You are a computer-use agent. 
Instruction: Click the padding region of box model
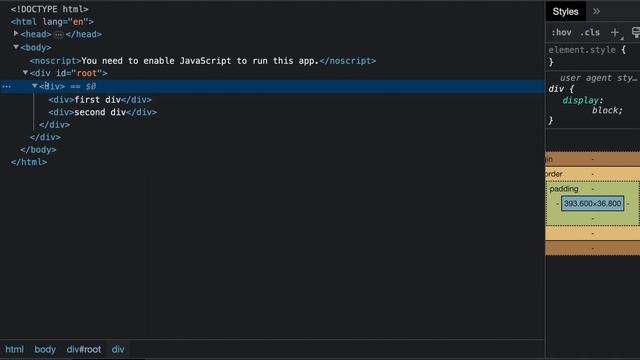pyautogui.click(x=564, y=189)
